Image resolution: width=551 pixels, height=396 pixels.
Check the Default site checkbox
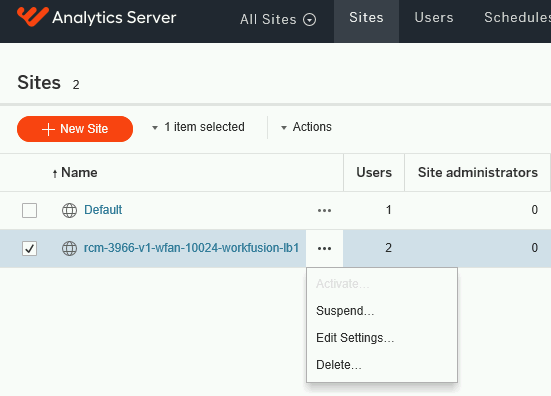30,210
